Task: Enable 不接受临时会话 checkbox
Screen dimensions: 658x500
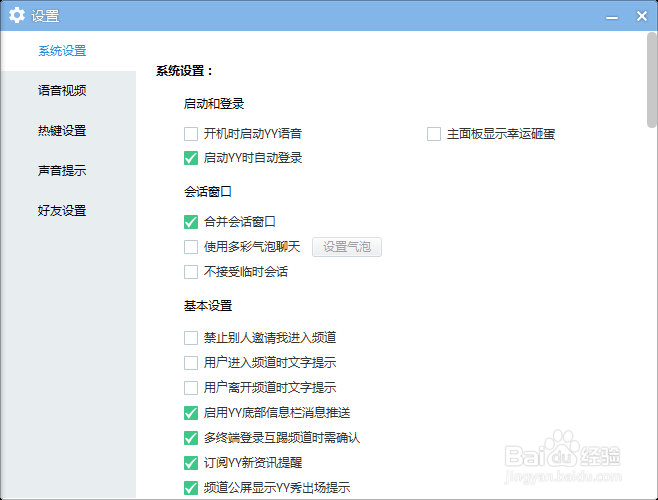Action: (191, 272)
